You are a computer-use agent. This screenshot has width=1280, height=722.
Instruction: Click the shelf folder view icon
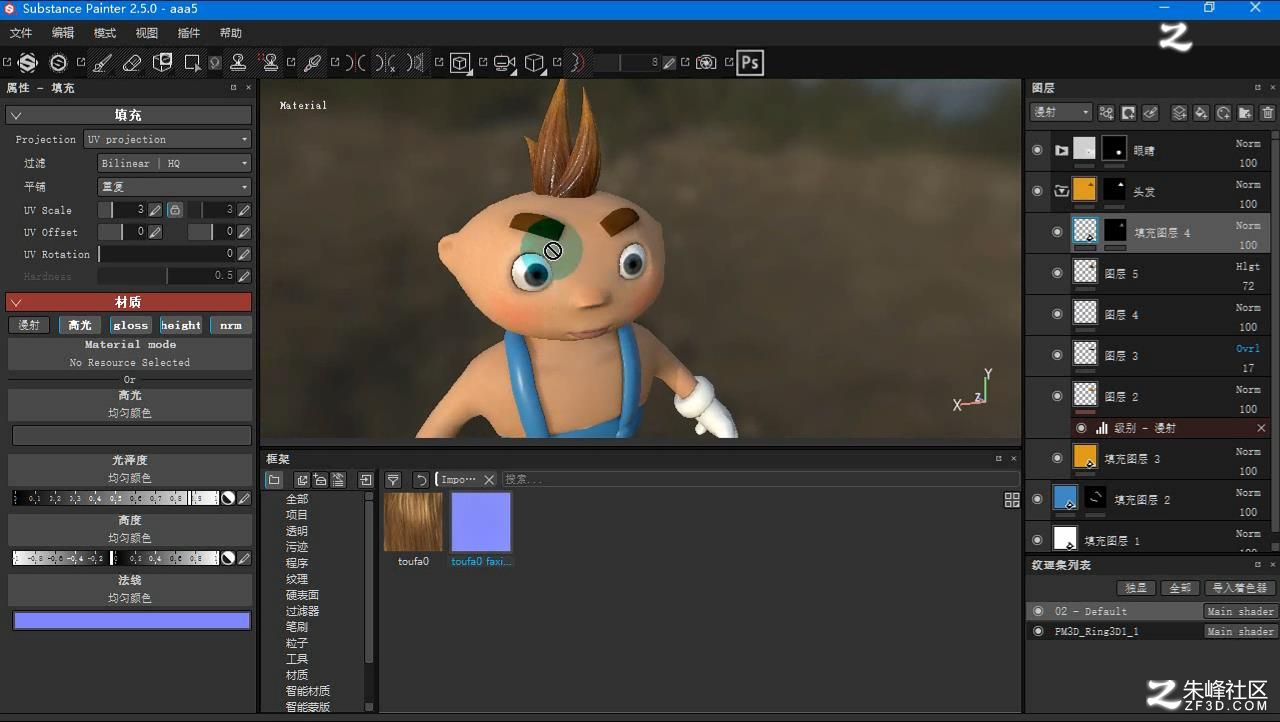click(x=274, y=480)
